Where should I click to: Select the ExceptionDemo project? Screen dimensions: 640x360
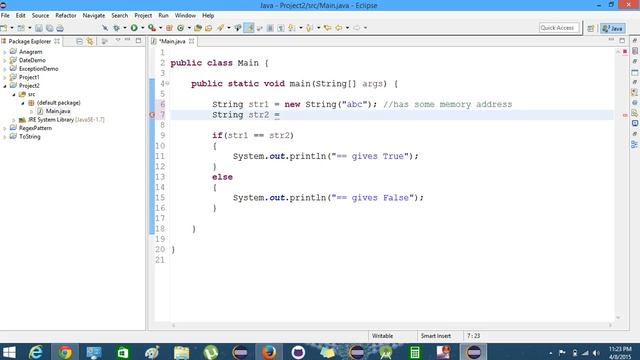[38, 69]
